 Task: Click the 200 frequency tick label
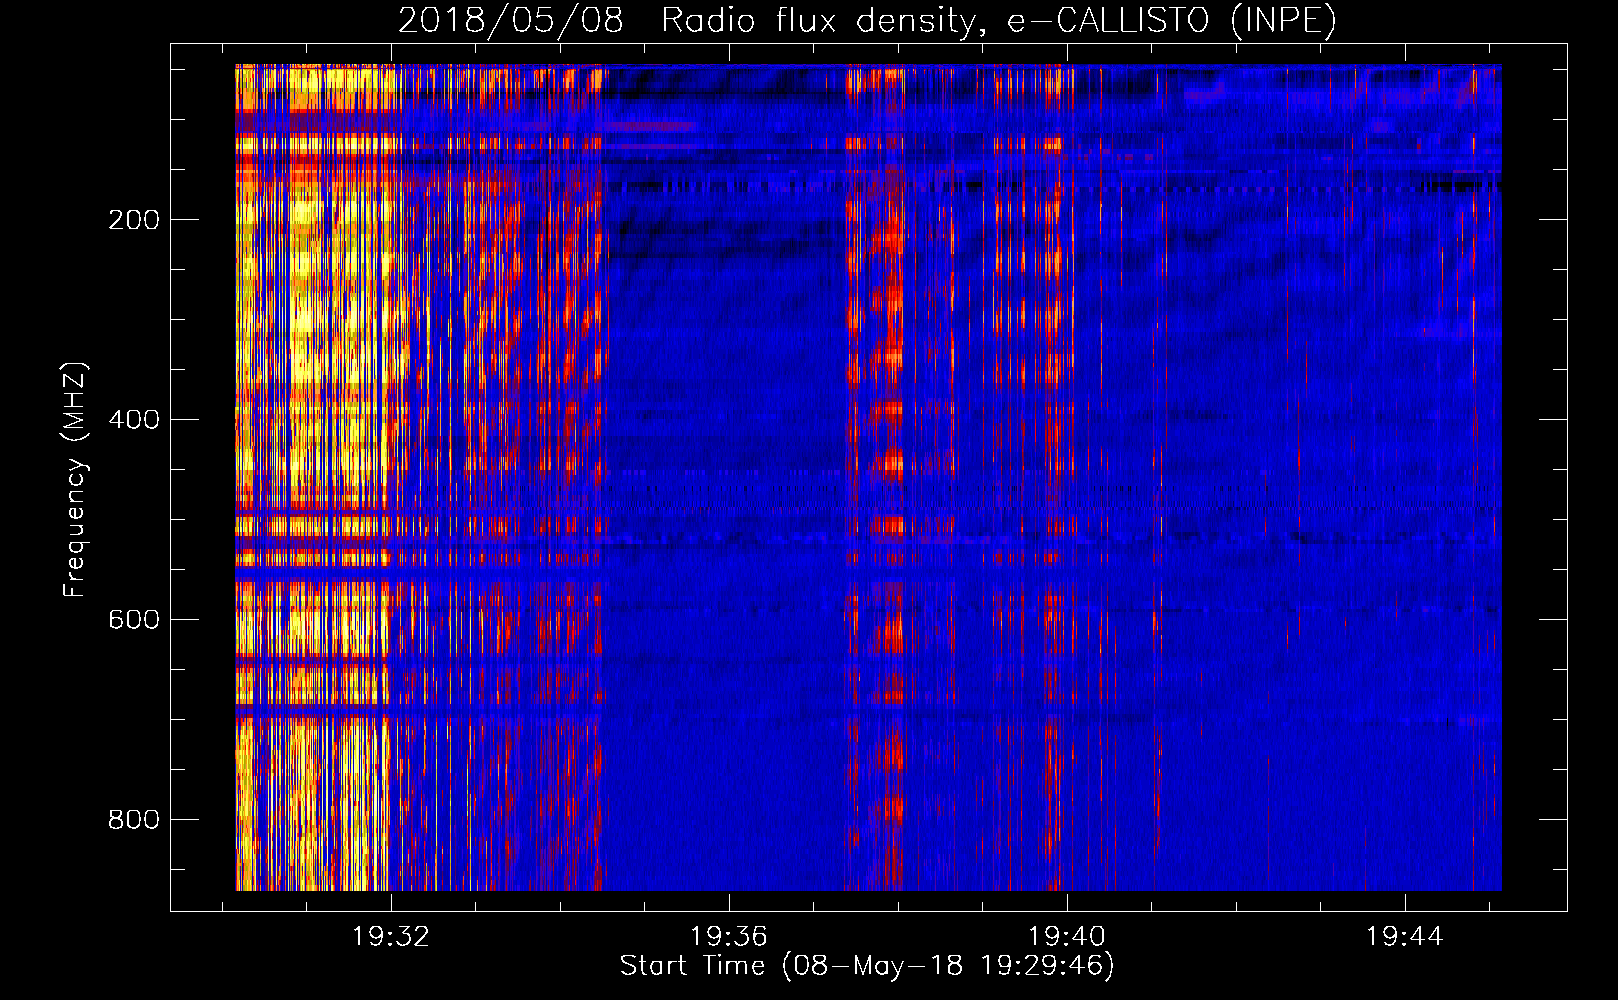pos(134,220)
